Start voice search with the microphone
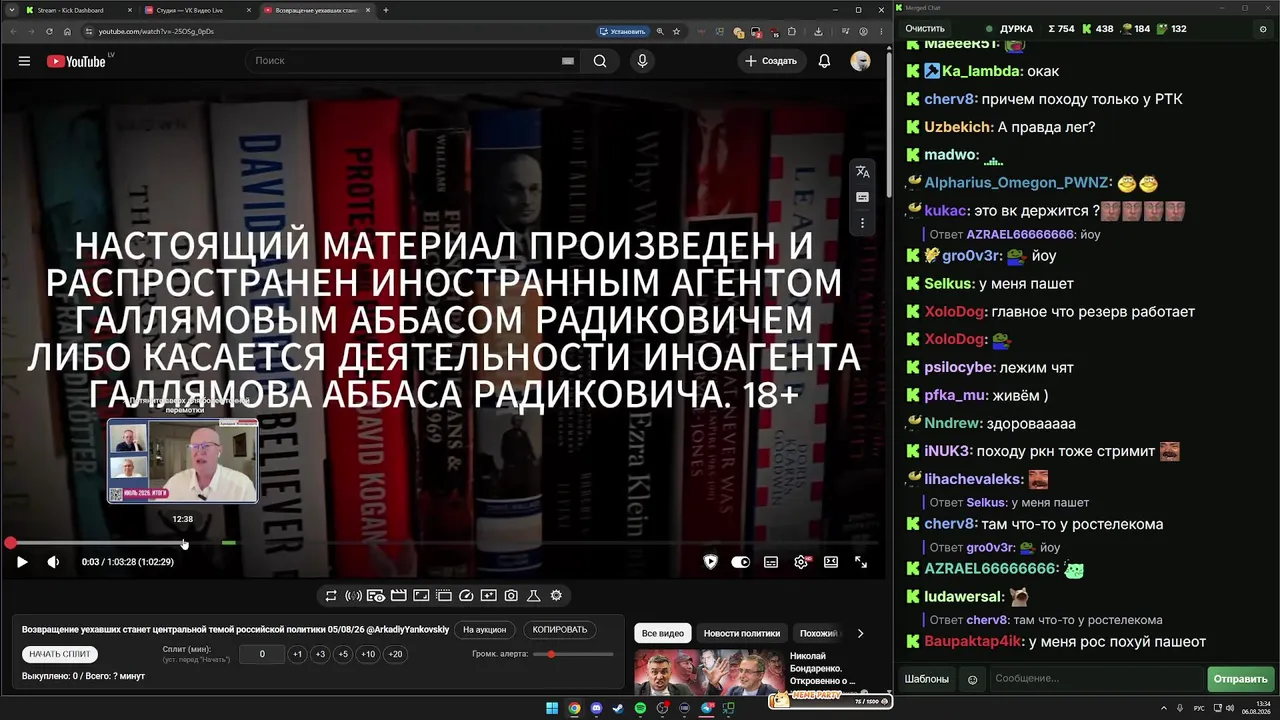1280x720 pixels. tap(642, 61)
